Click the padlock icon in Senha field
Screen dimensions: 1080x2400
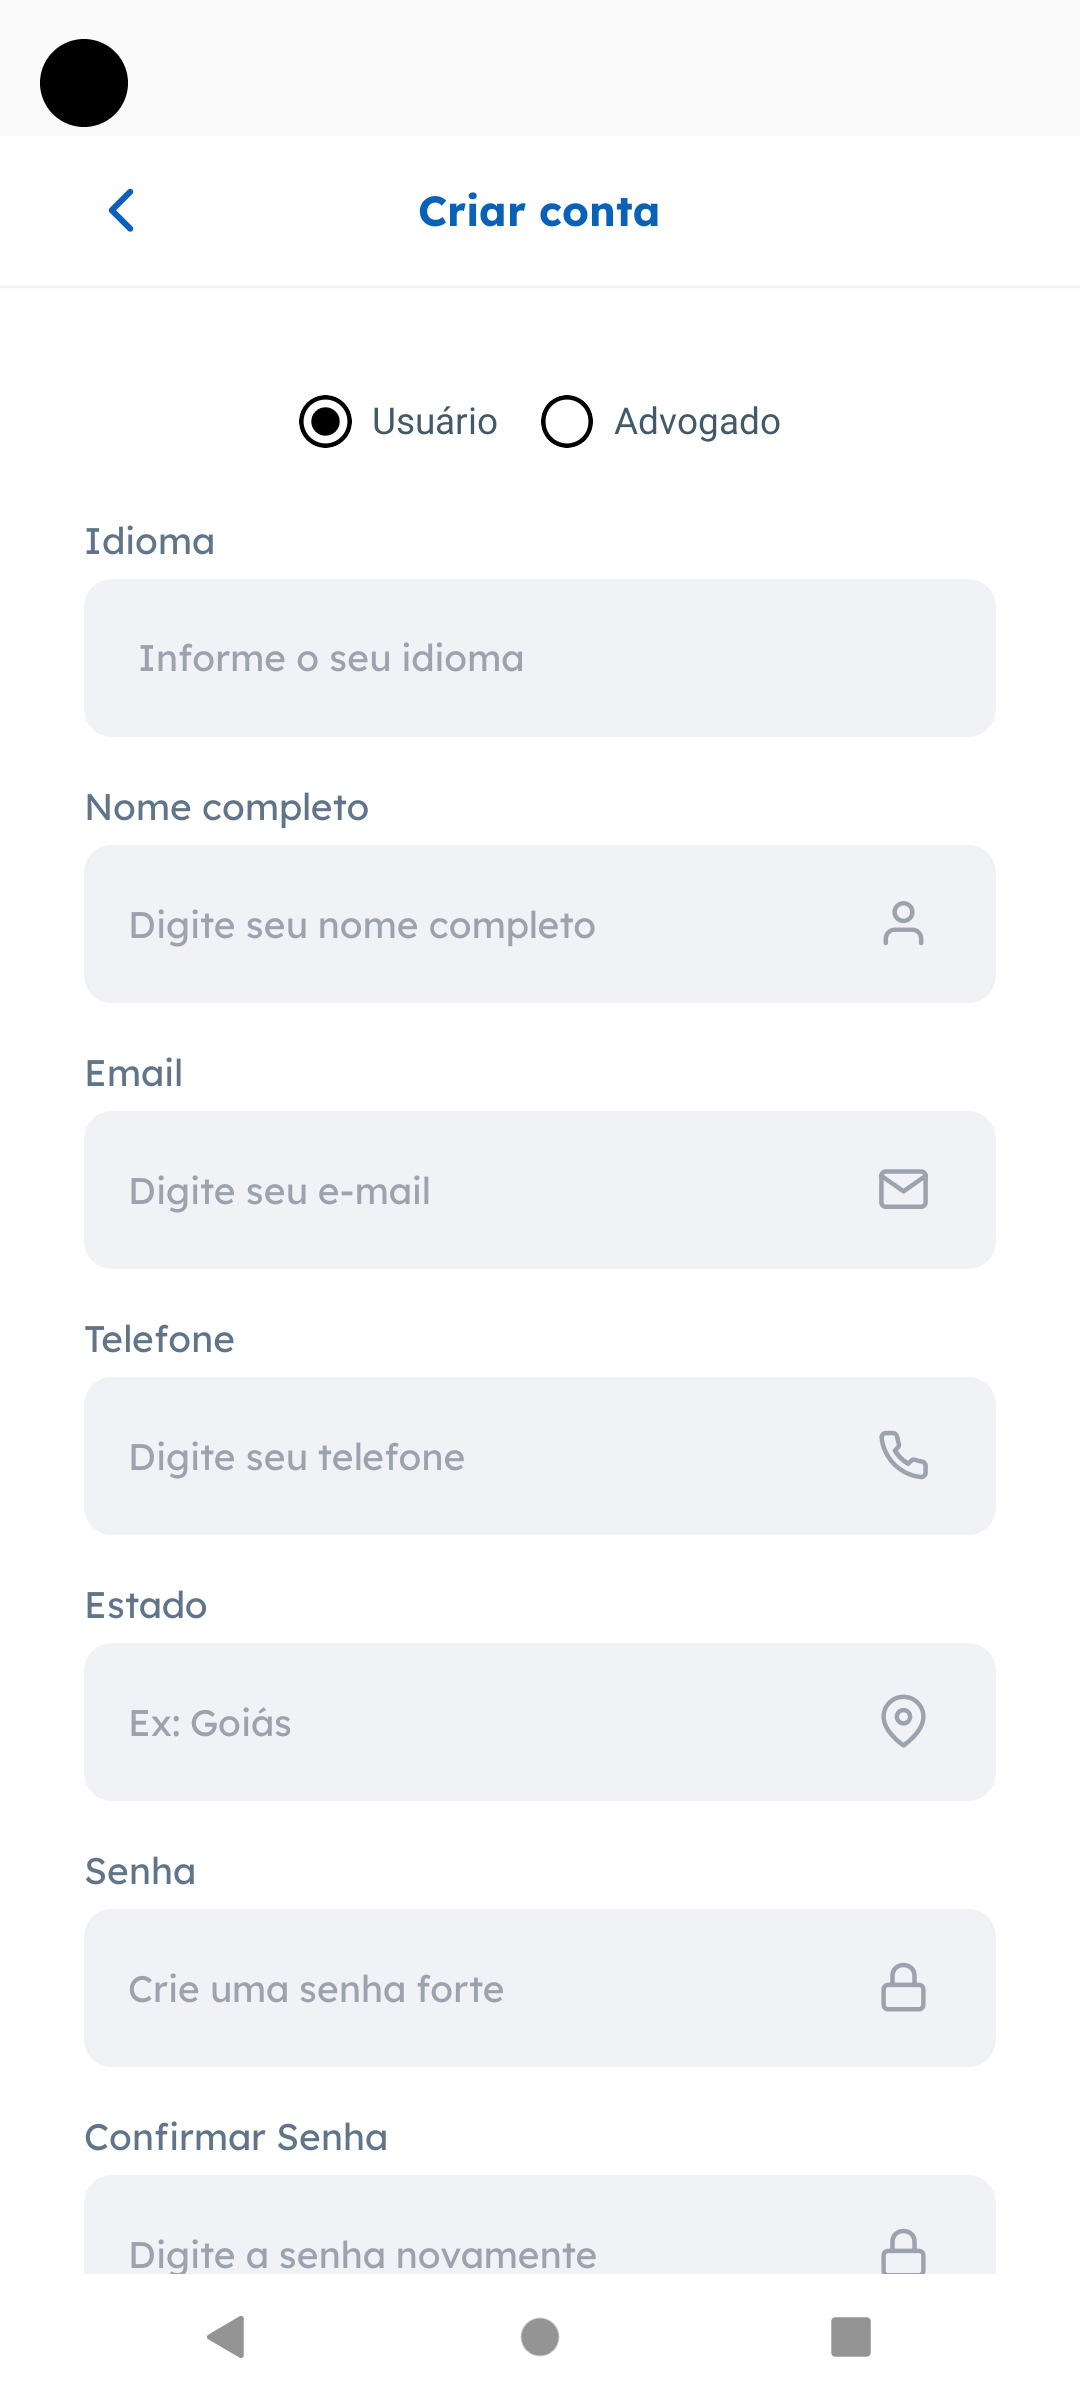(x=903, y=1987)
